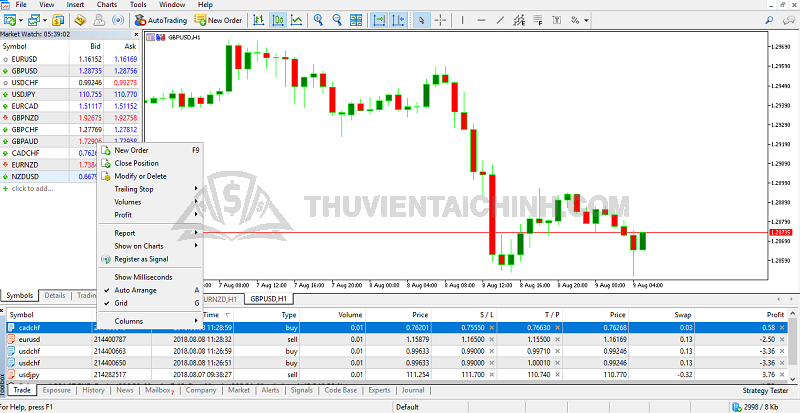Viewport: 800px width, 413px height.
Task: Pick the diagonal trendline tool
Action: [501, 20]
